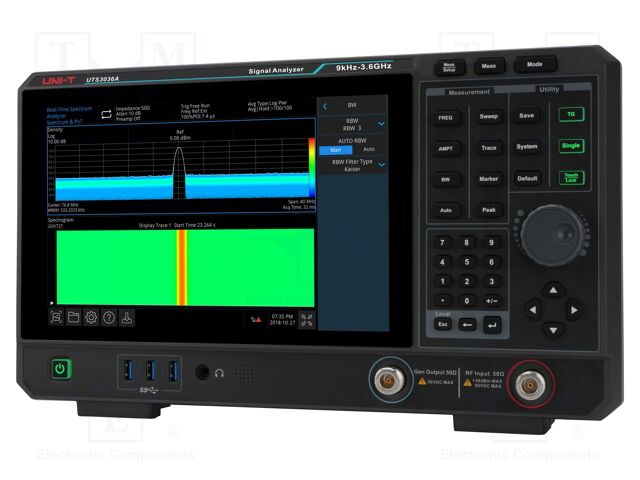Tap the help question mark icon

click(x=109, y=318)
